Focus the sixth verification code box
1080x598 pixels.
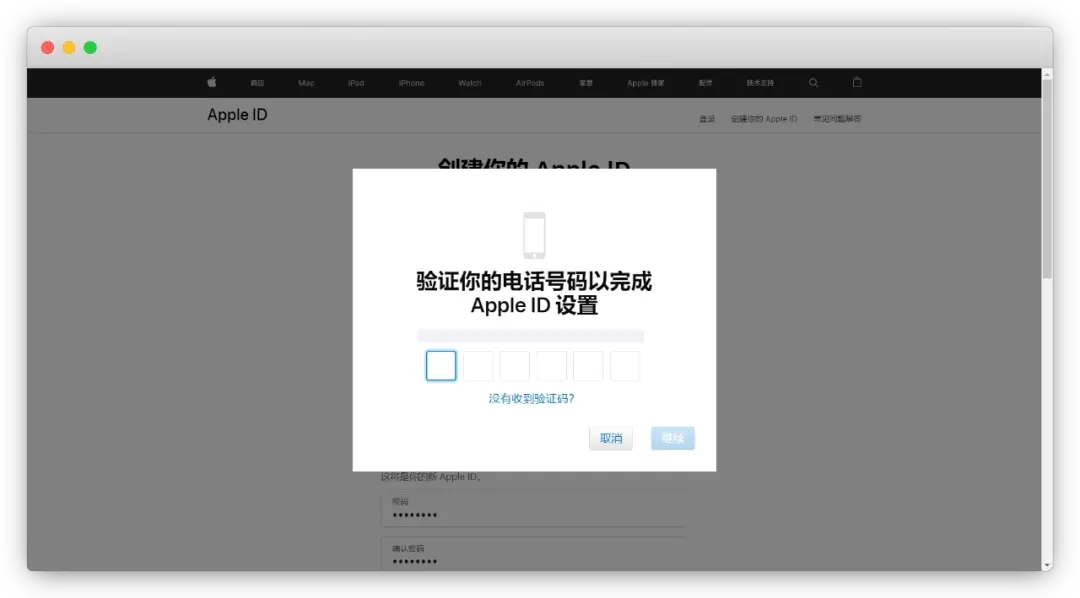[x=625, y=366]
